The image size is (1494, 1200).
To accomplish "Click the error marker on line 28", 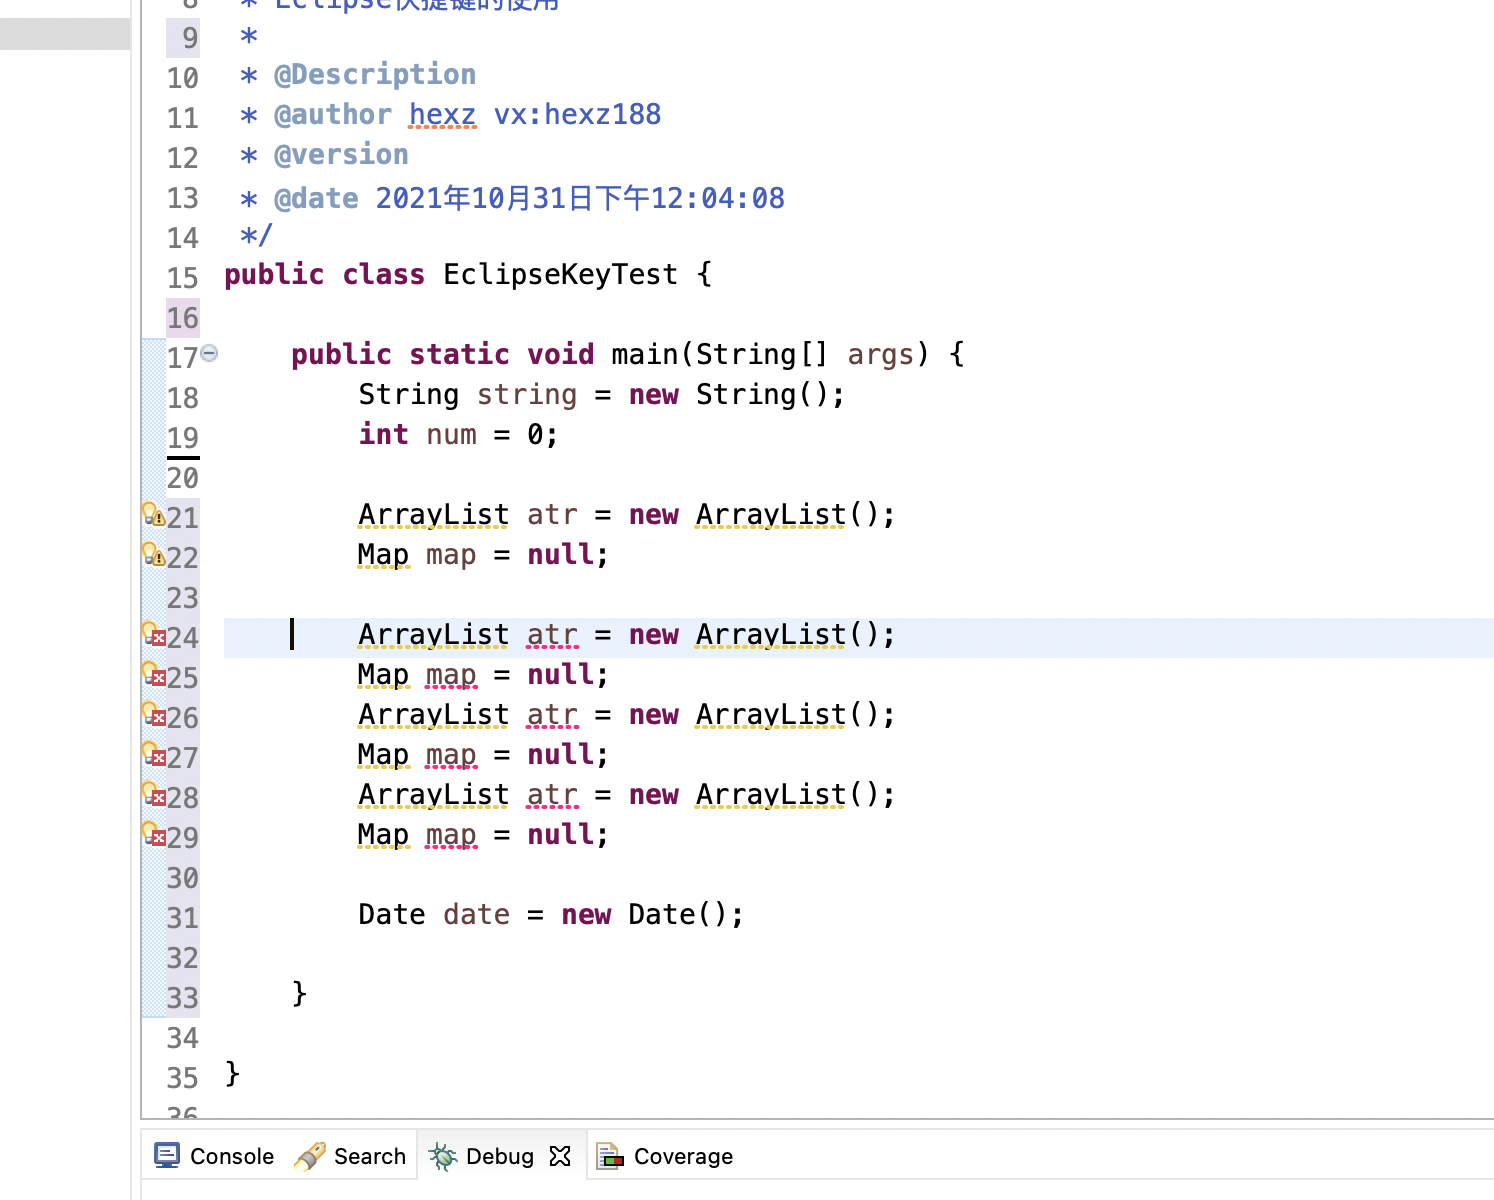I will [x=153, y=795].
